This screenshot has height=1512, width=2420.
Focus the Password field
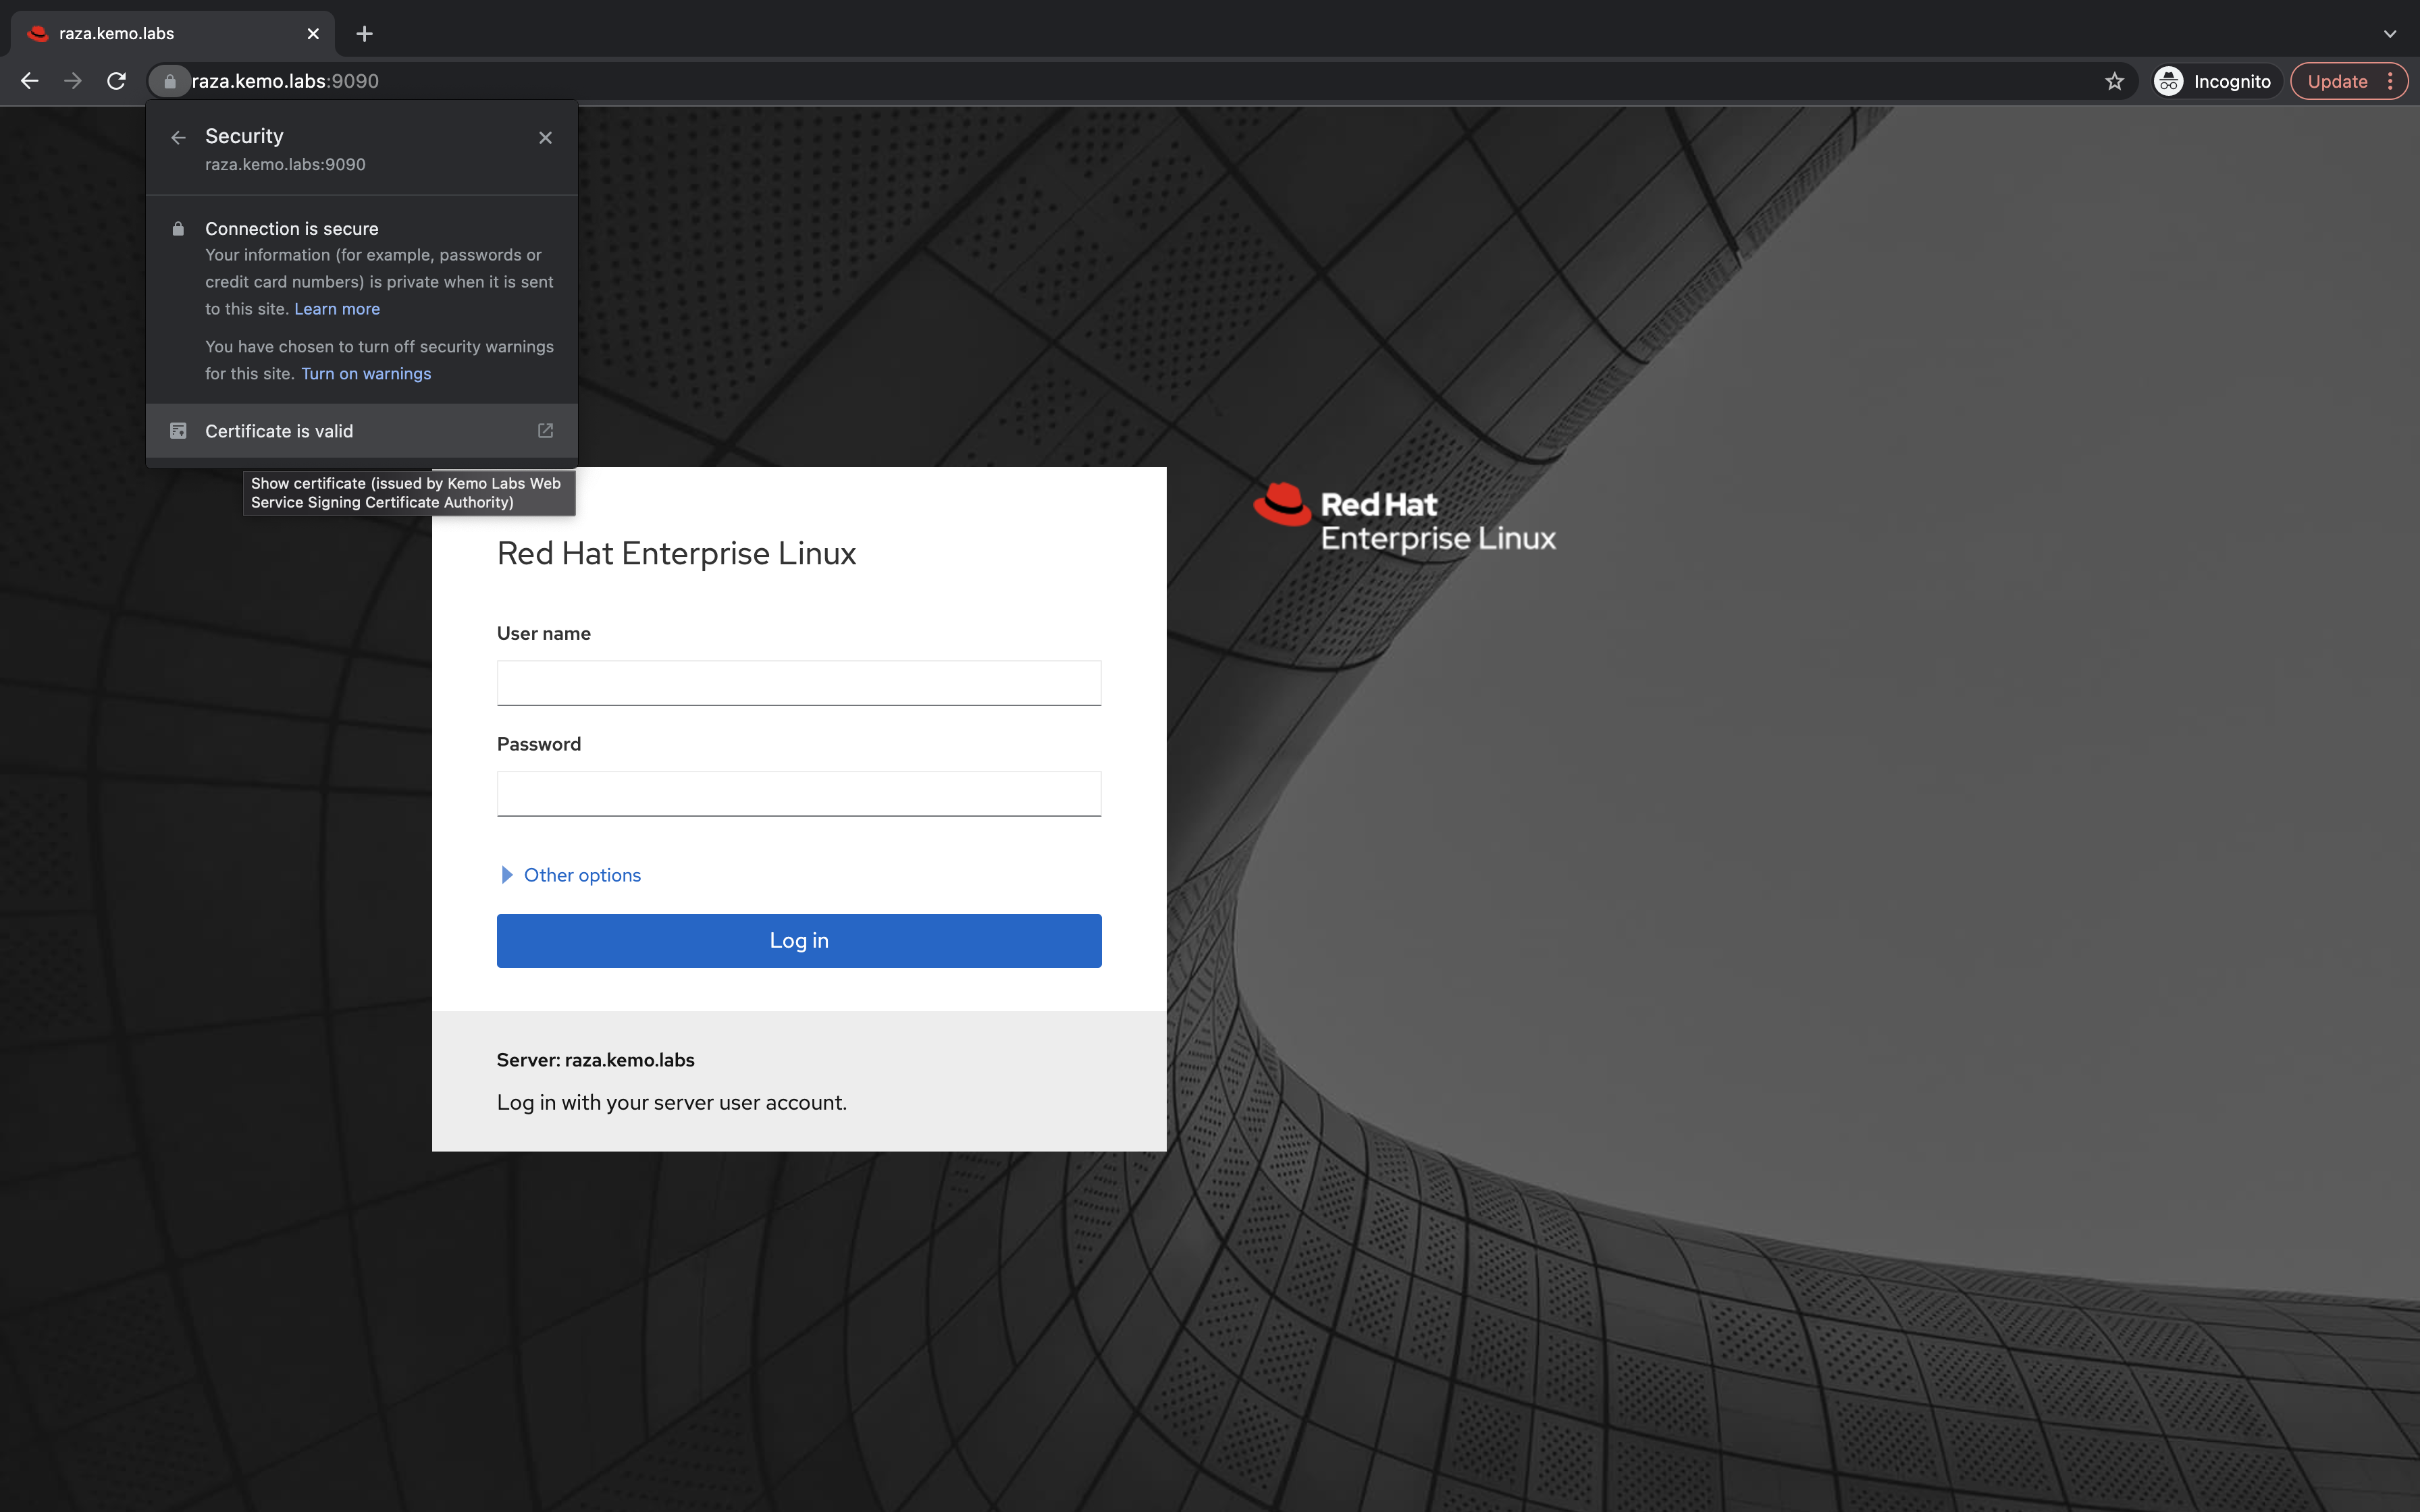point(798,793)
